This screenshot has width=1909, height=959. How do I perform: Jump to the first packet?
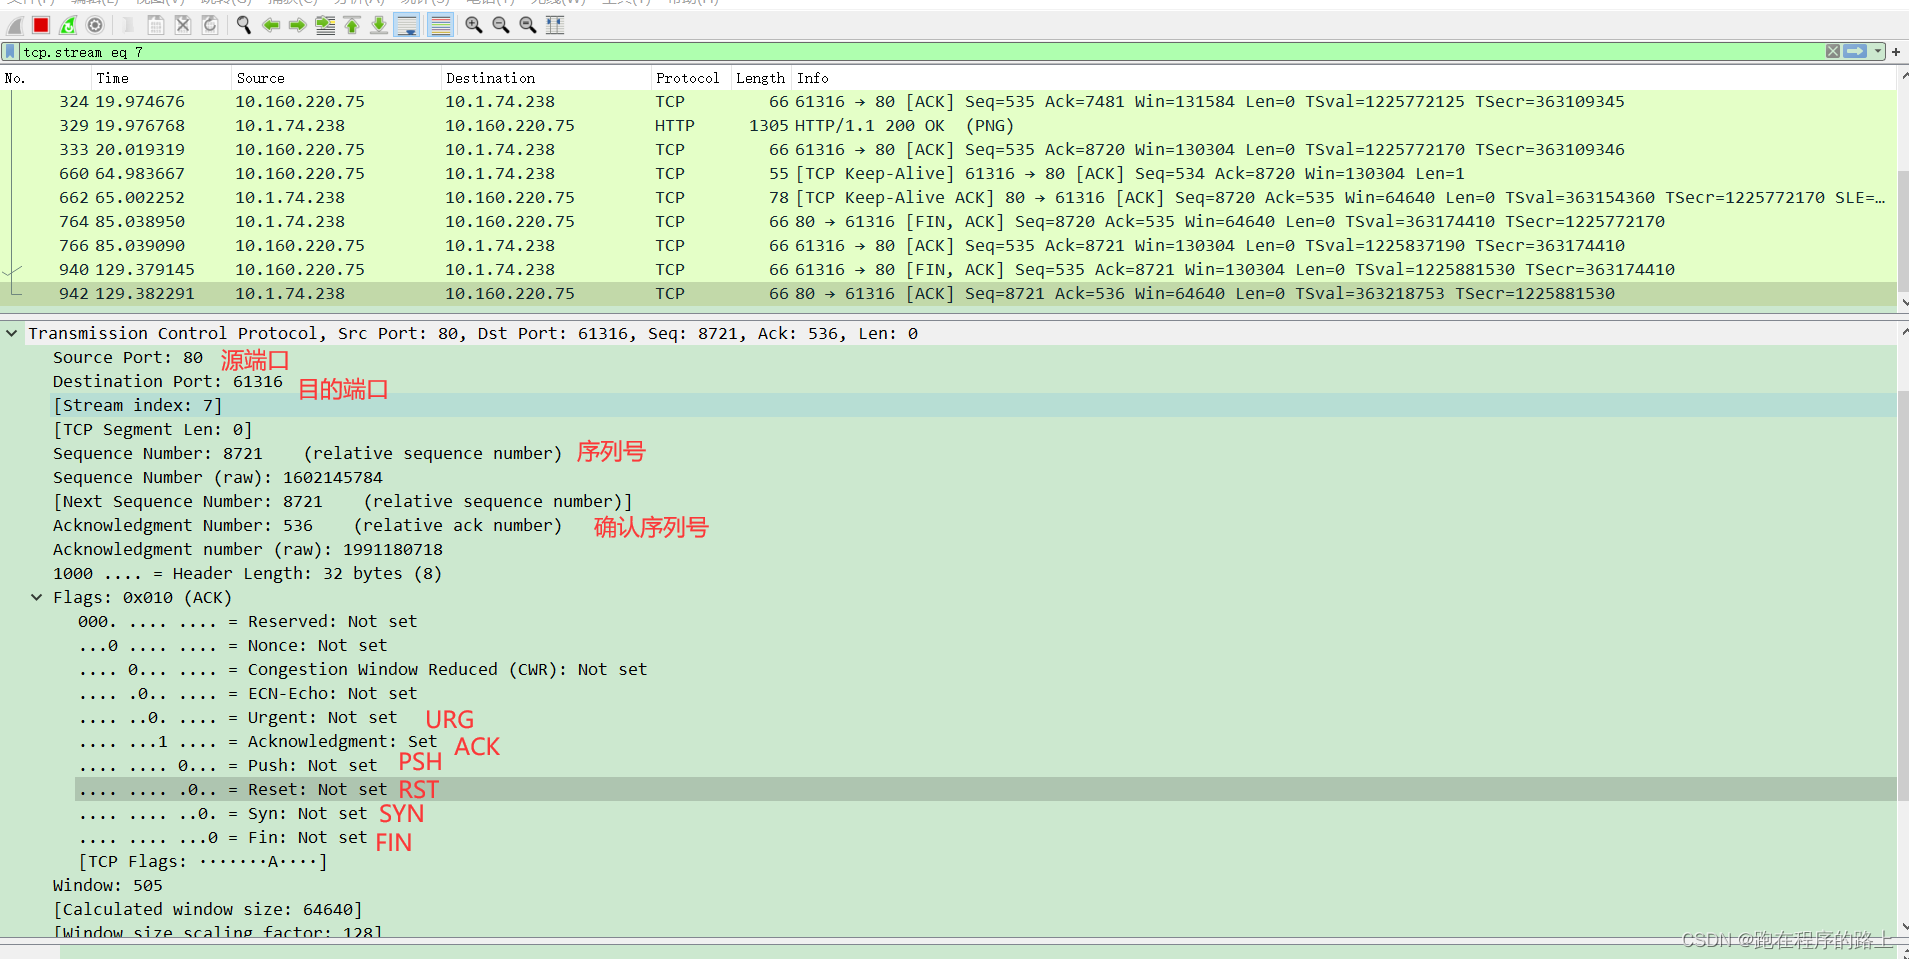pyautogui.click(x=352, y=25)
